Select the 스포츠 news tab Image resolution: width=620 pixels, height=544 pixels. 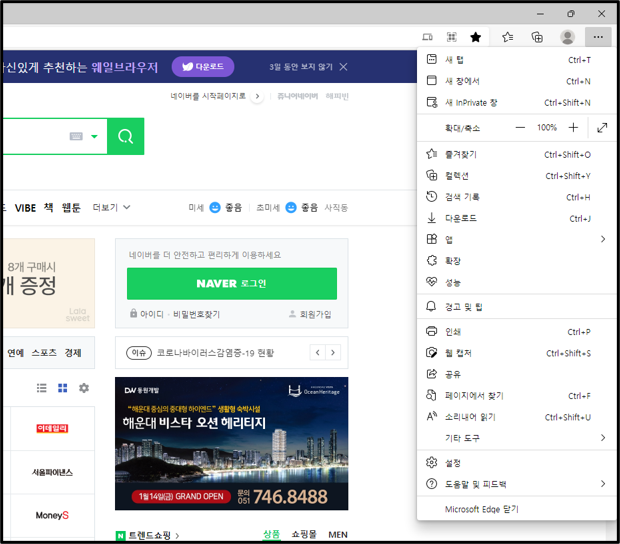pyautogui.click(x=44, y=353)
